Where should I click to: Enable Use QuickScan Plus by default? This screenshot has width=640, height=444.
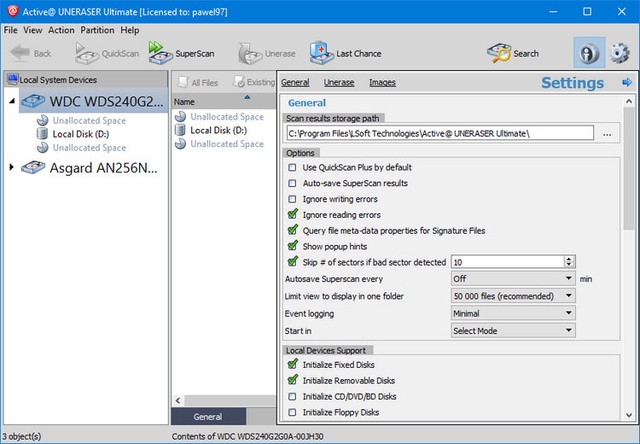(x=292, y=168)
